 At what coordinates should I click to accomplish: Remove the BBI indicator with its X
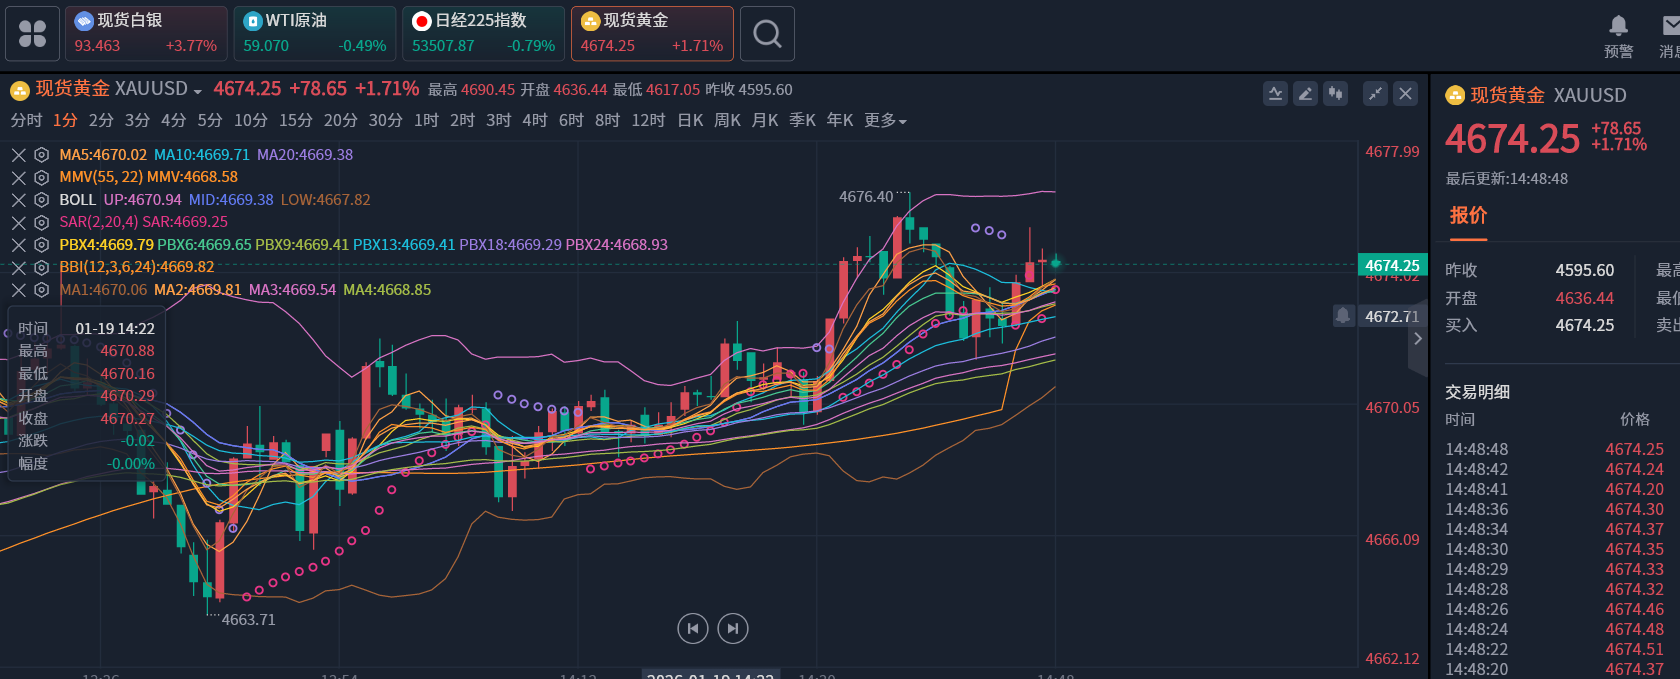pyautogui.click(x=18, y=267)
